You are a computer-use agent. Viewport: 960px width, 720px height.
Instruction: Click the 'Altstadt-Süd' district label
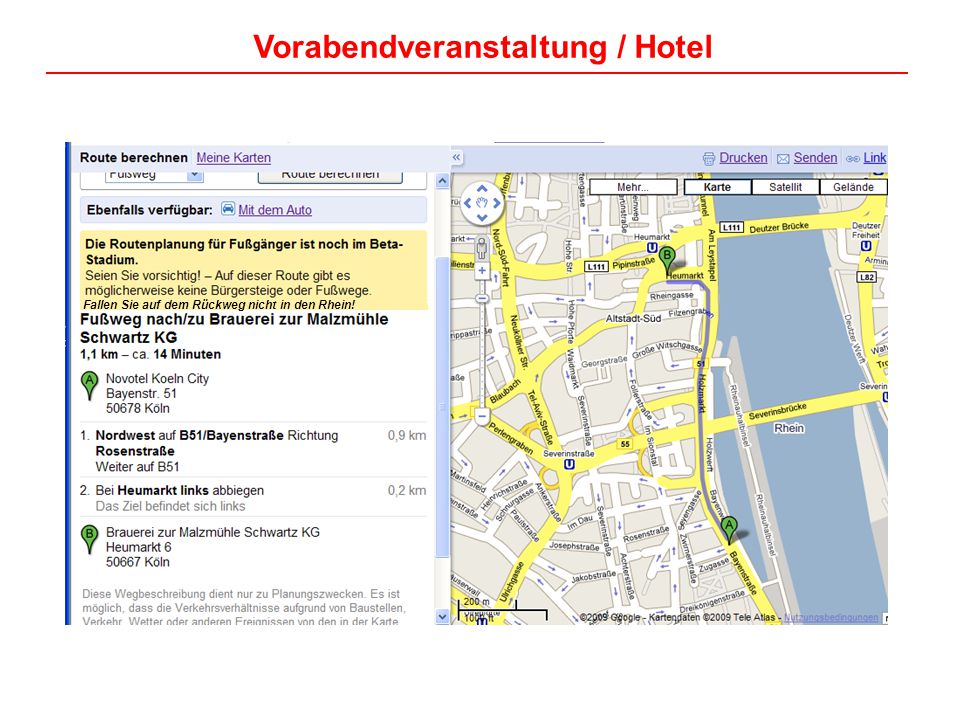[x=633, y=318]
